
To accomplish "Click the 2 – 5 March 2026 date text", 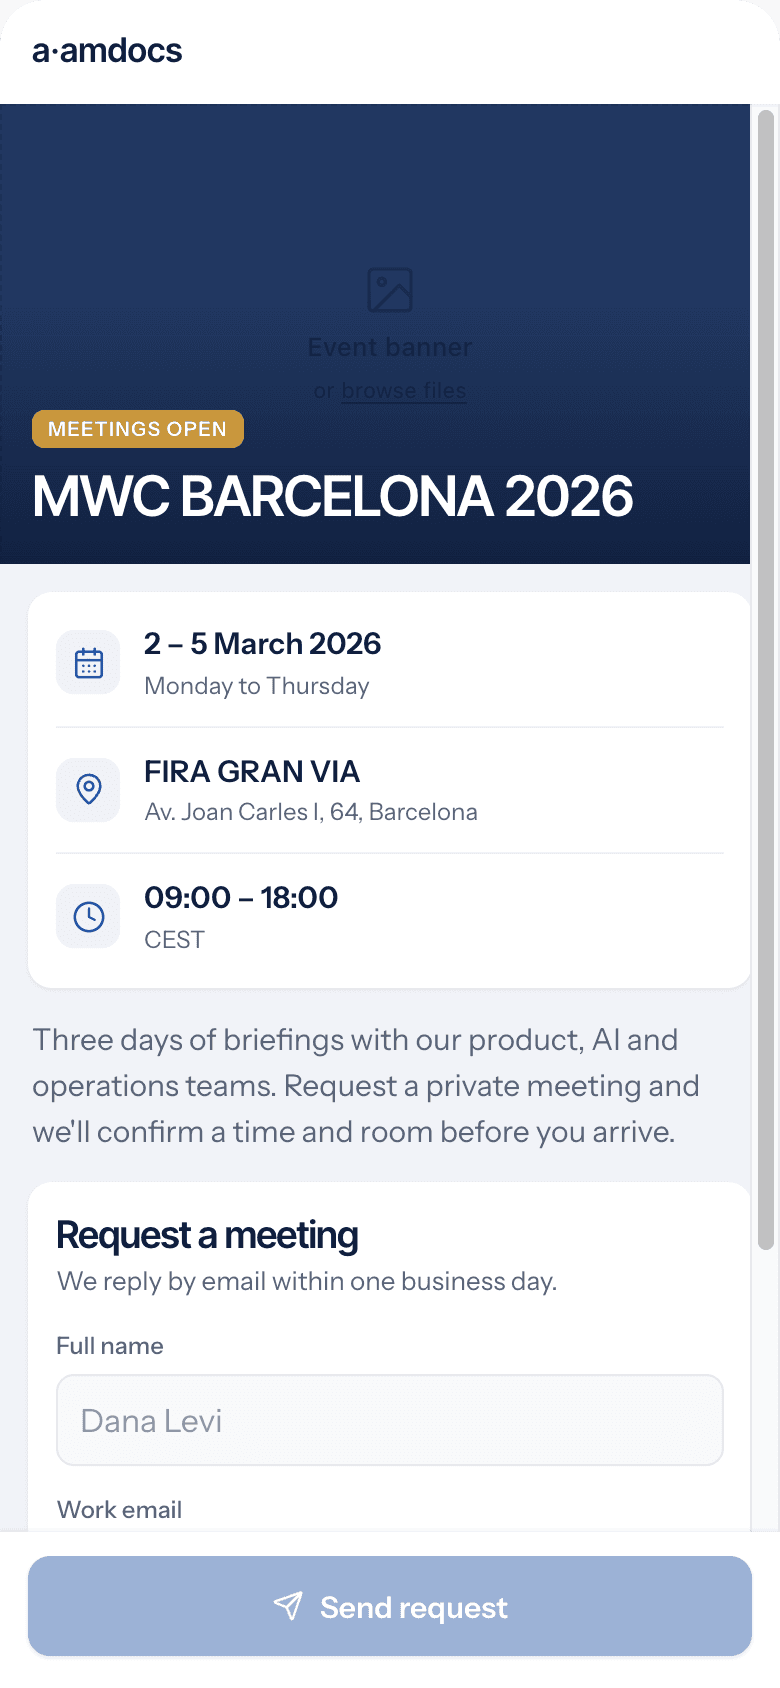I will [263, 643].
